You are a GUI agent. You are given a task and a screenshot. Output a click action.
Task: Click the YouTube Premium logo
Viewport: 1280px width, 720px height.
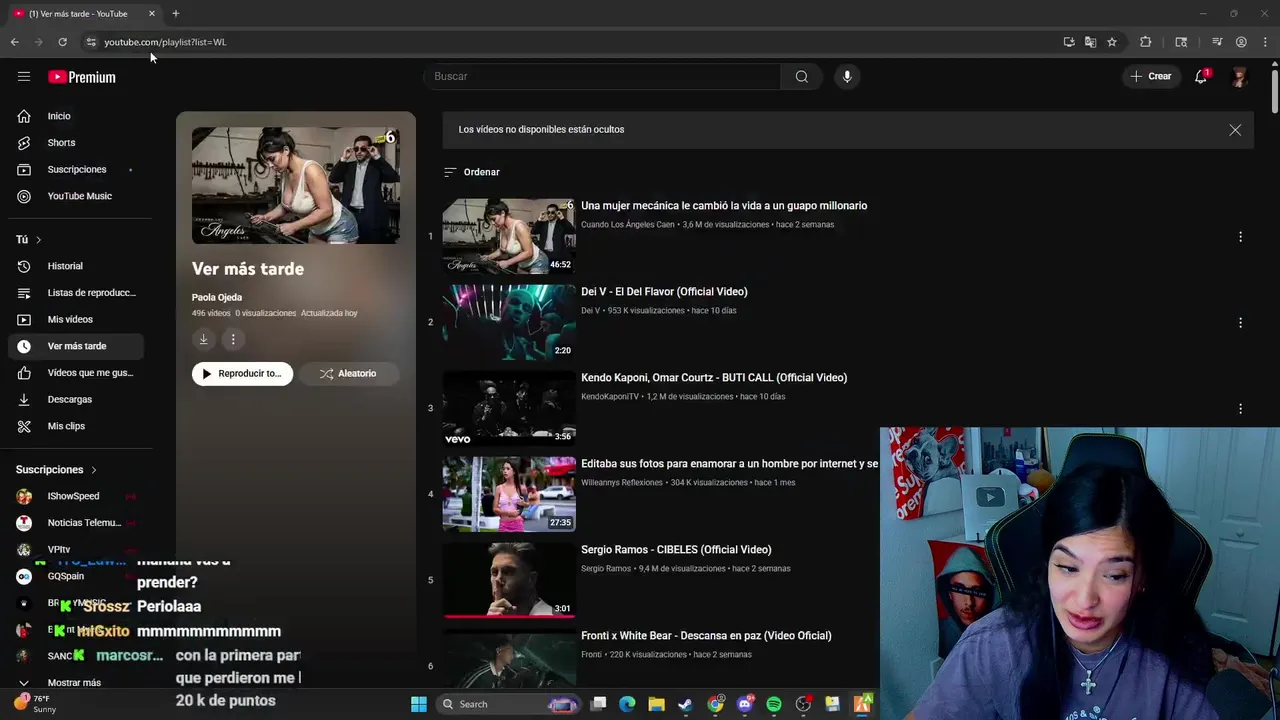82,77
